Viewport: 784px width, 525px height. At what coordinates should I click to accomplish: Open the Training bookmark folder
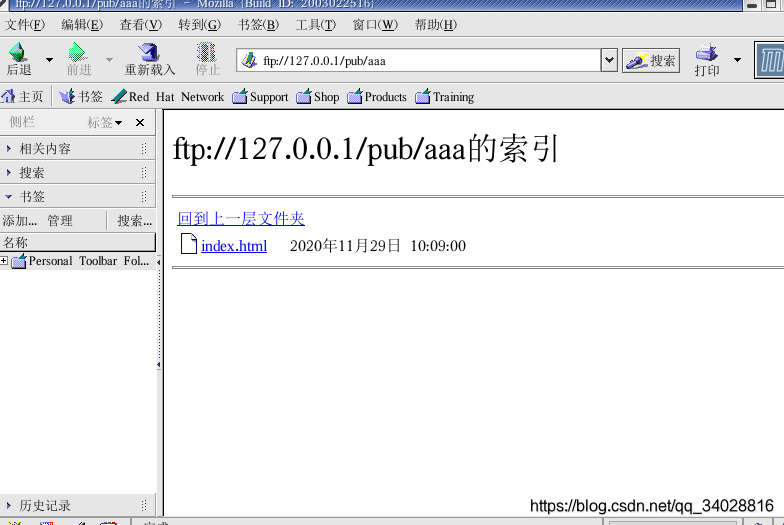[x=444, y=96]
